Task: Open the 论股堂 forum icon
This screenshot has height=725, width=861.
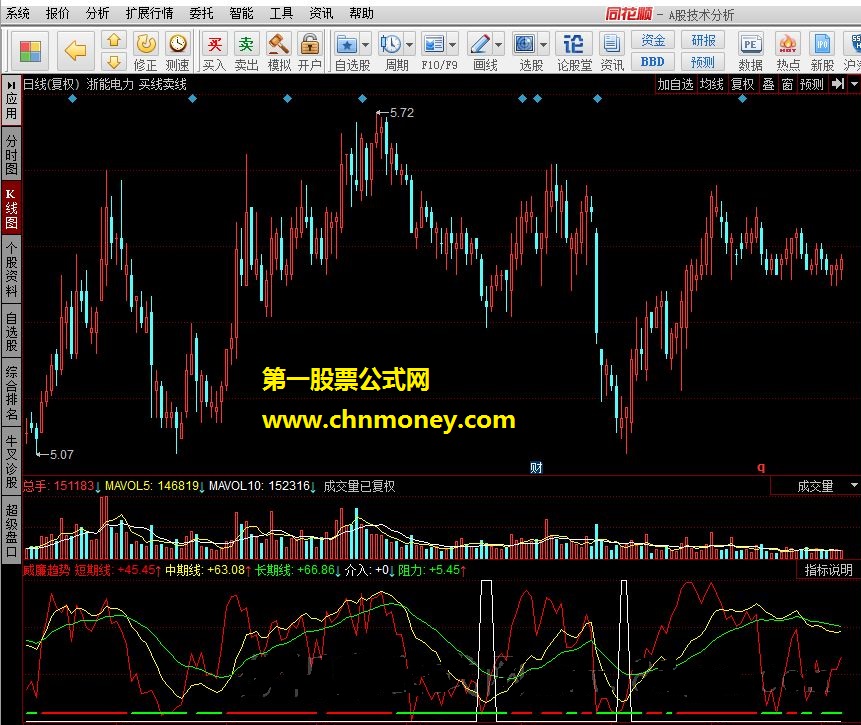Action: 574,52
